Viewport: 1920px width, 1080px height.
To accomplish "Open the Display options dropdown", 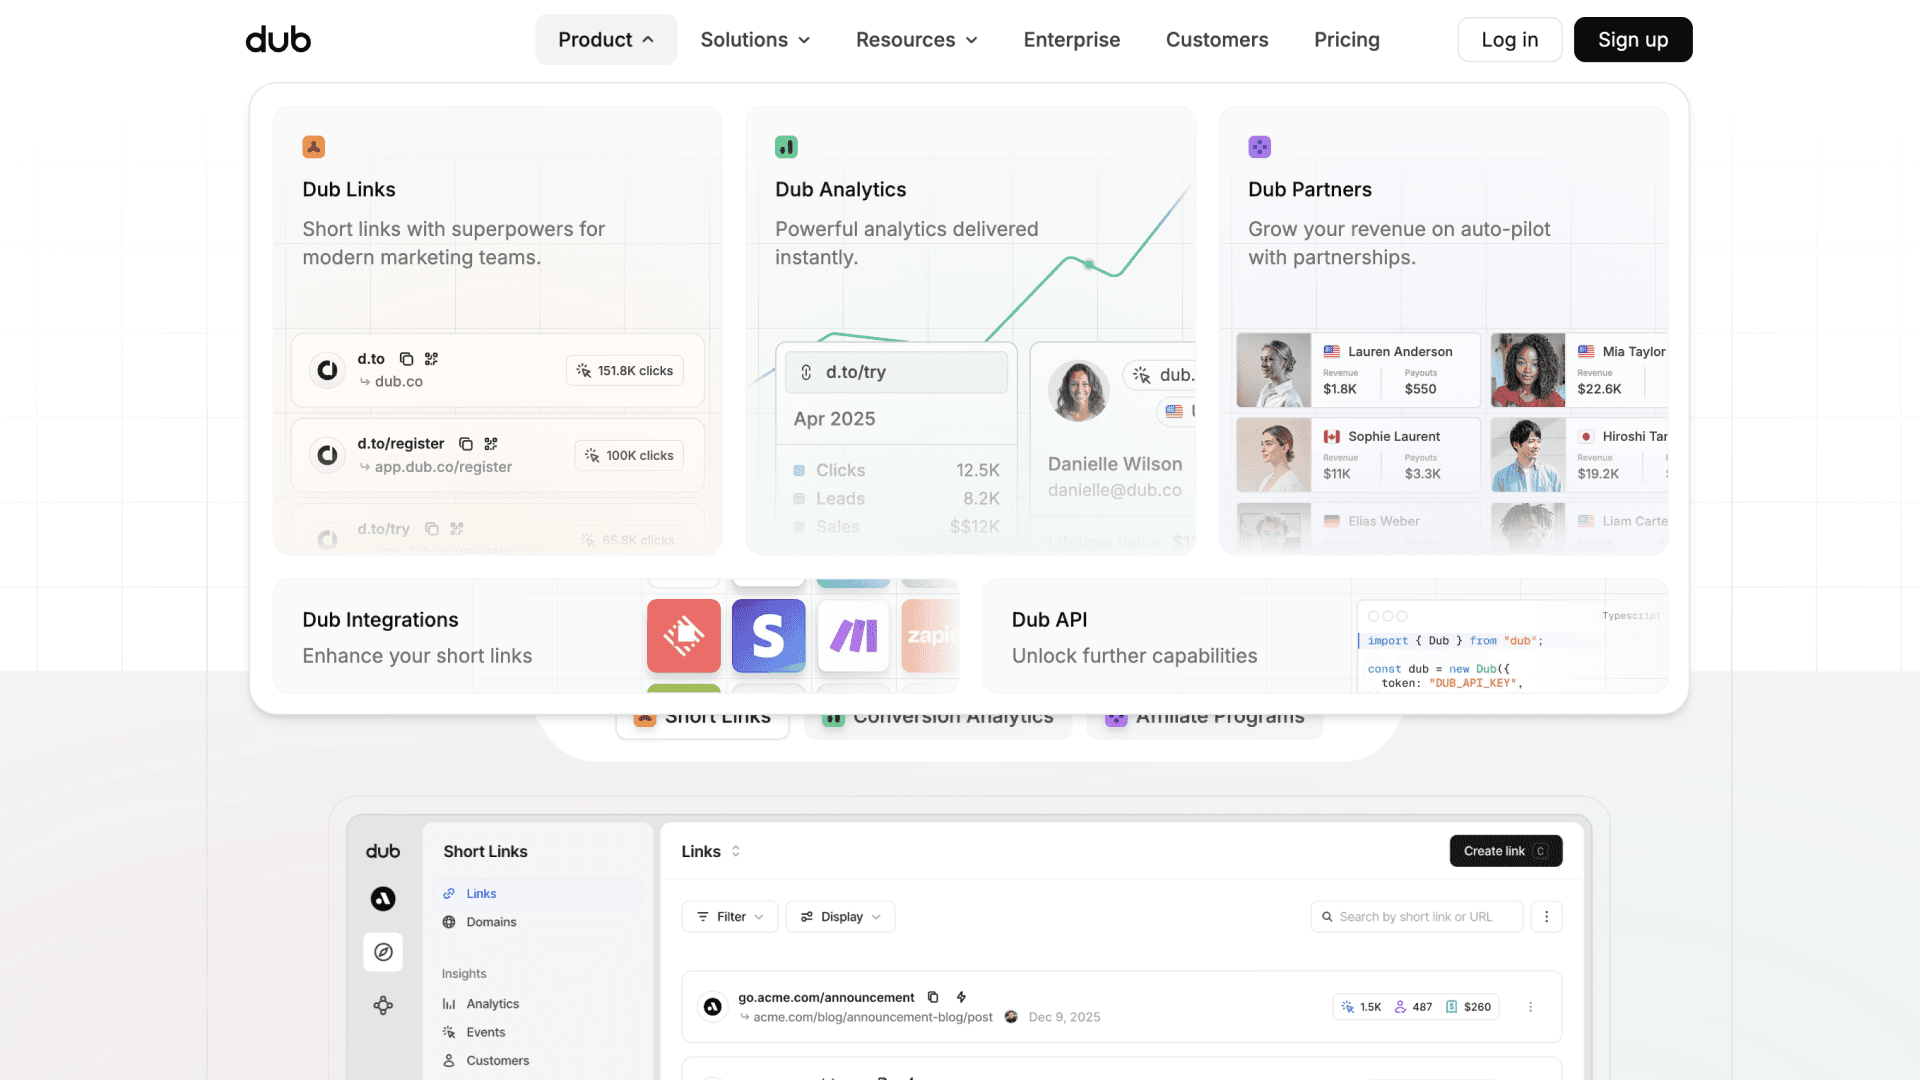I will [840, 917].
